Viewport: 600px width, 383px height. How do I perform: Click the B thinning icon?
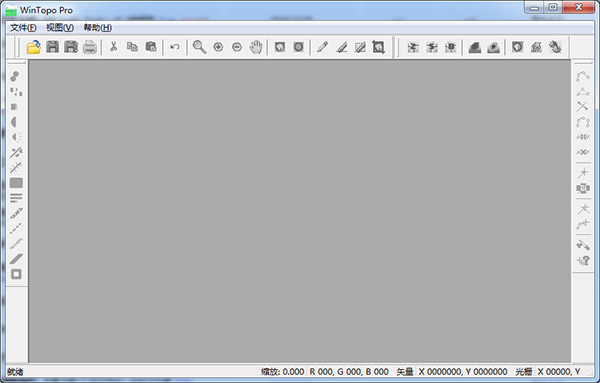click(451, 47)
